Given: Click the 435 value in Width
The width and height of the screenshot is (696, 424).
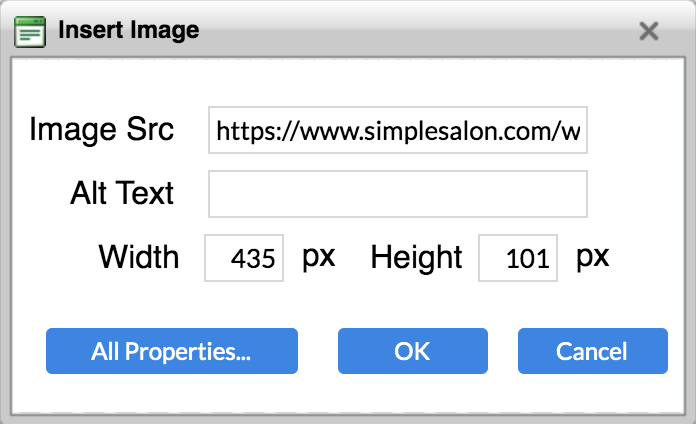Looking at the screenshot, I should (253, 258).
